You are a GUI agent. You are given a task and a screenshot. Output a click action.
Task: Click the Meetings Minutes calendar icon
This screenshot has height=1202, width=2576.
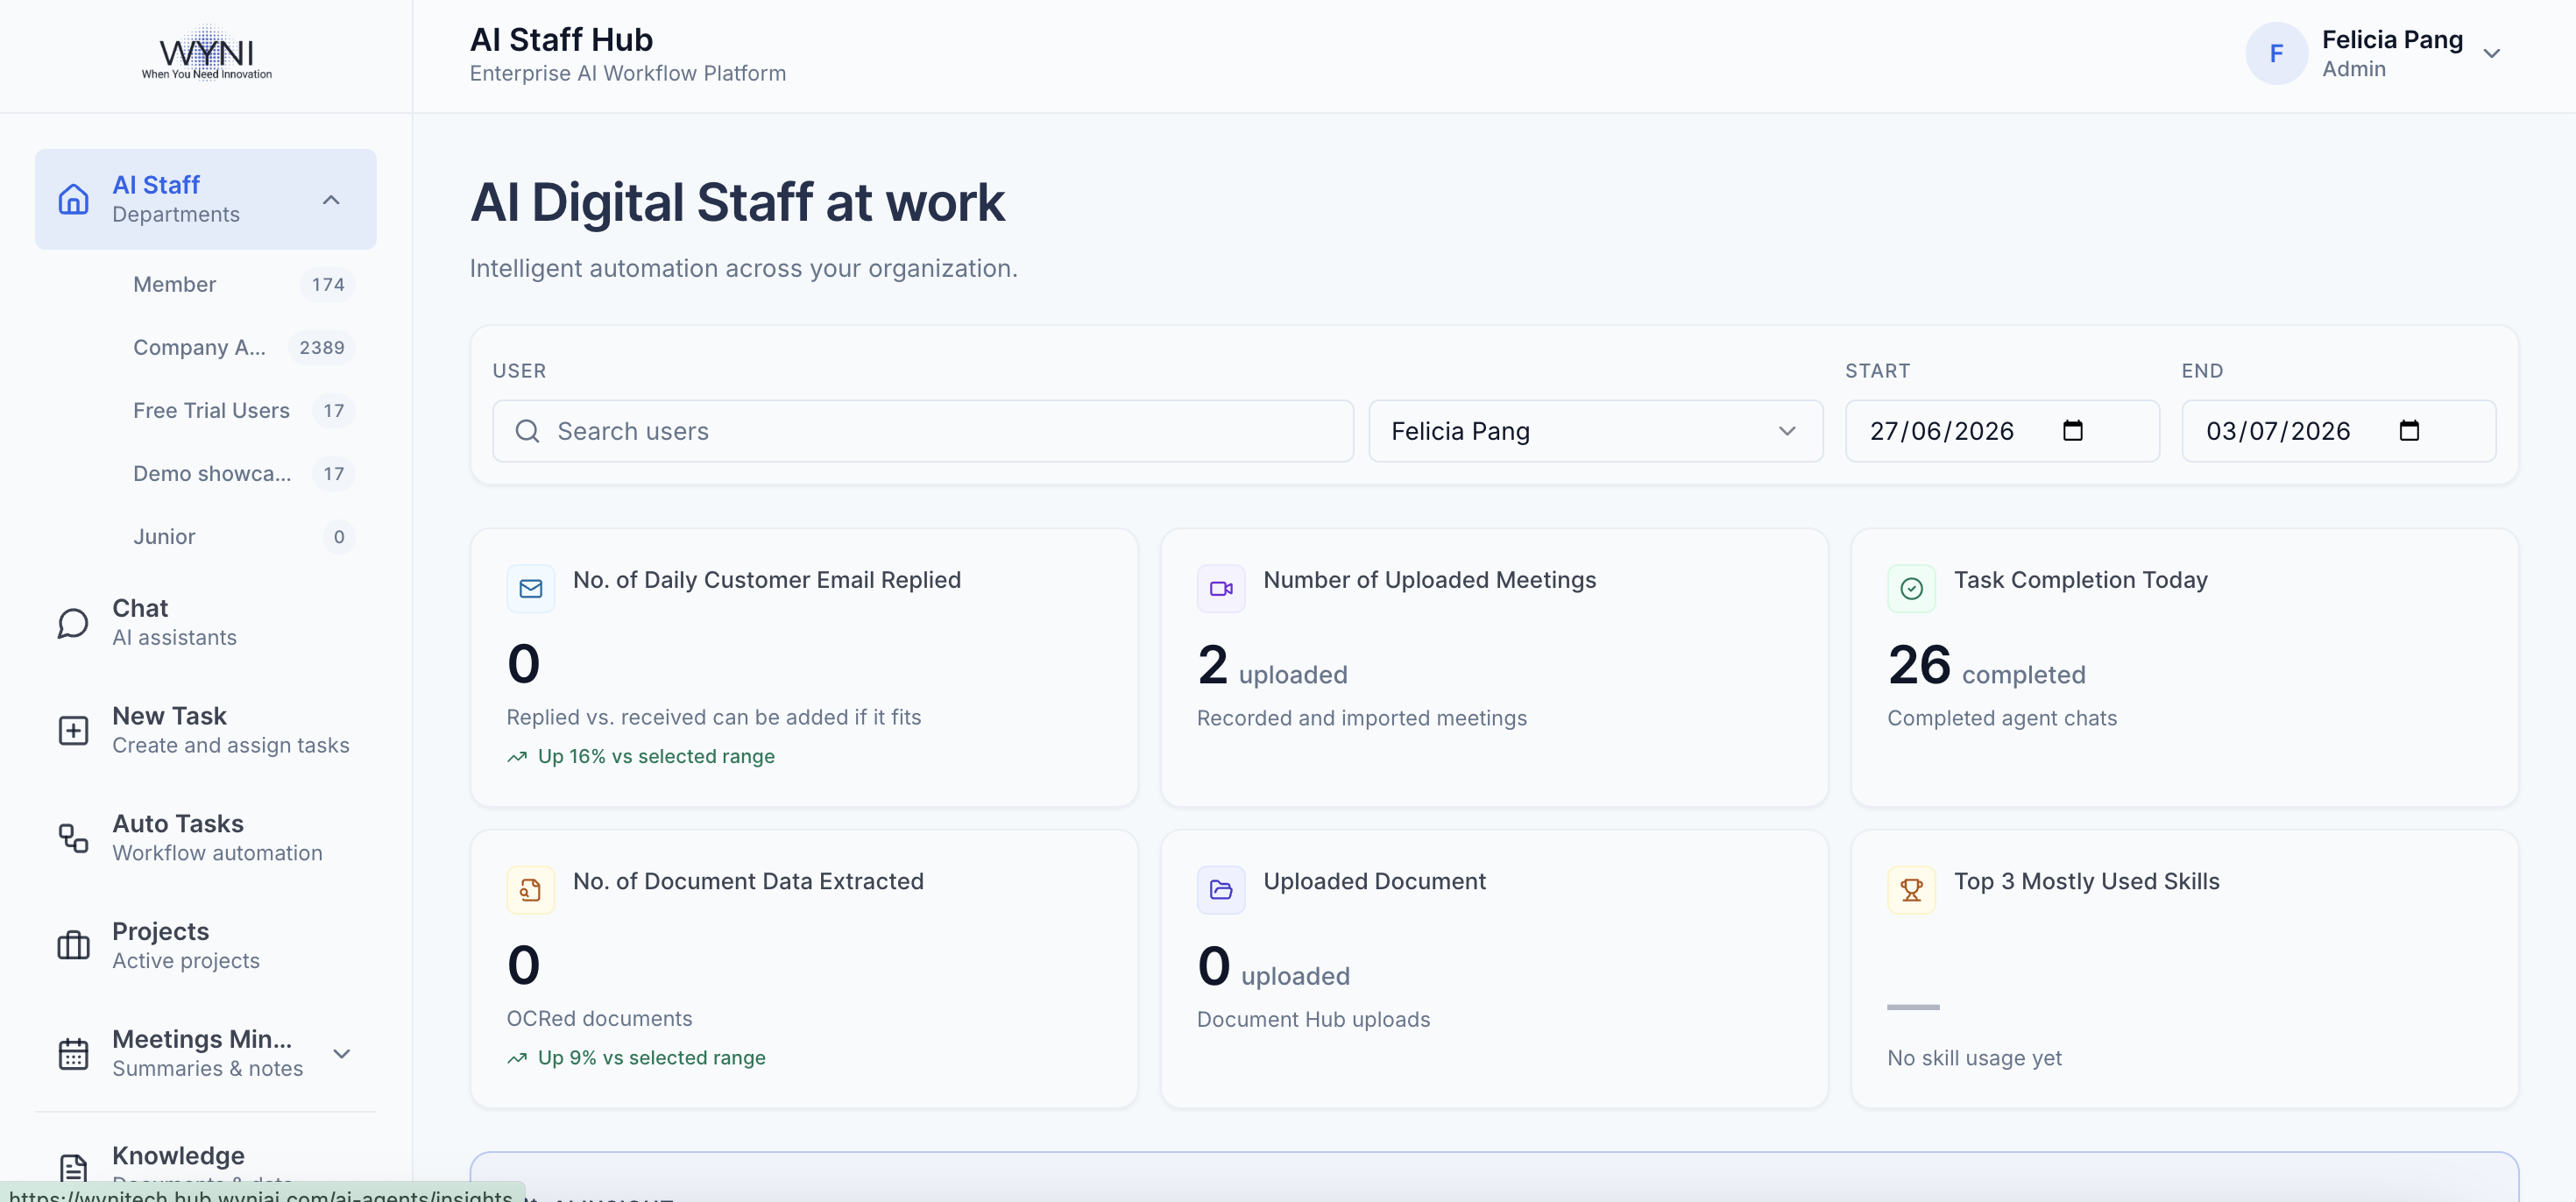73,1054
